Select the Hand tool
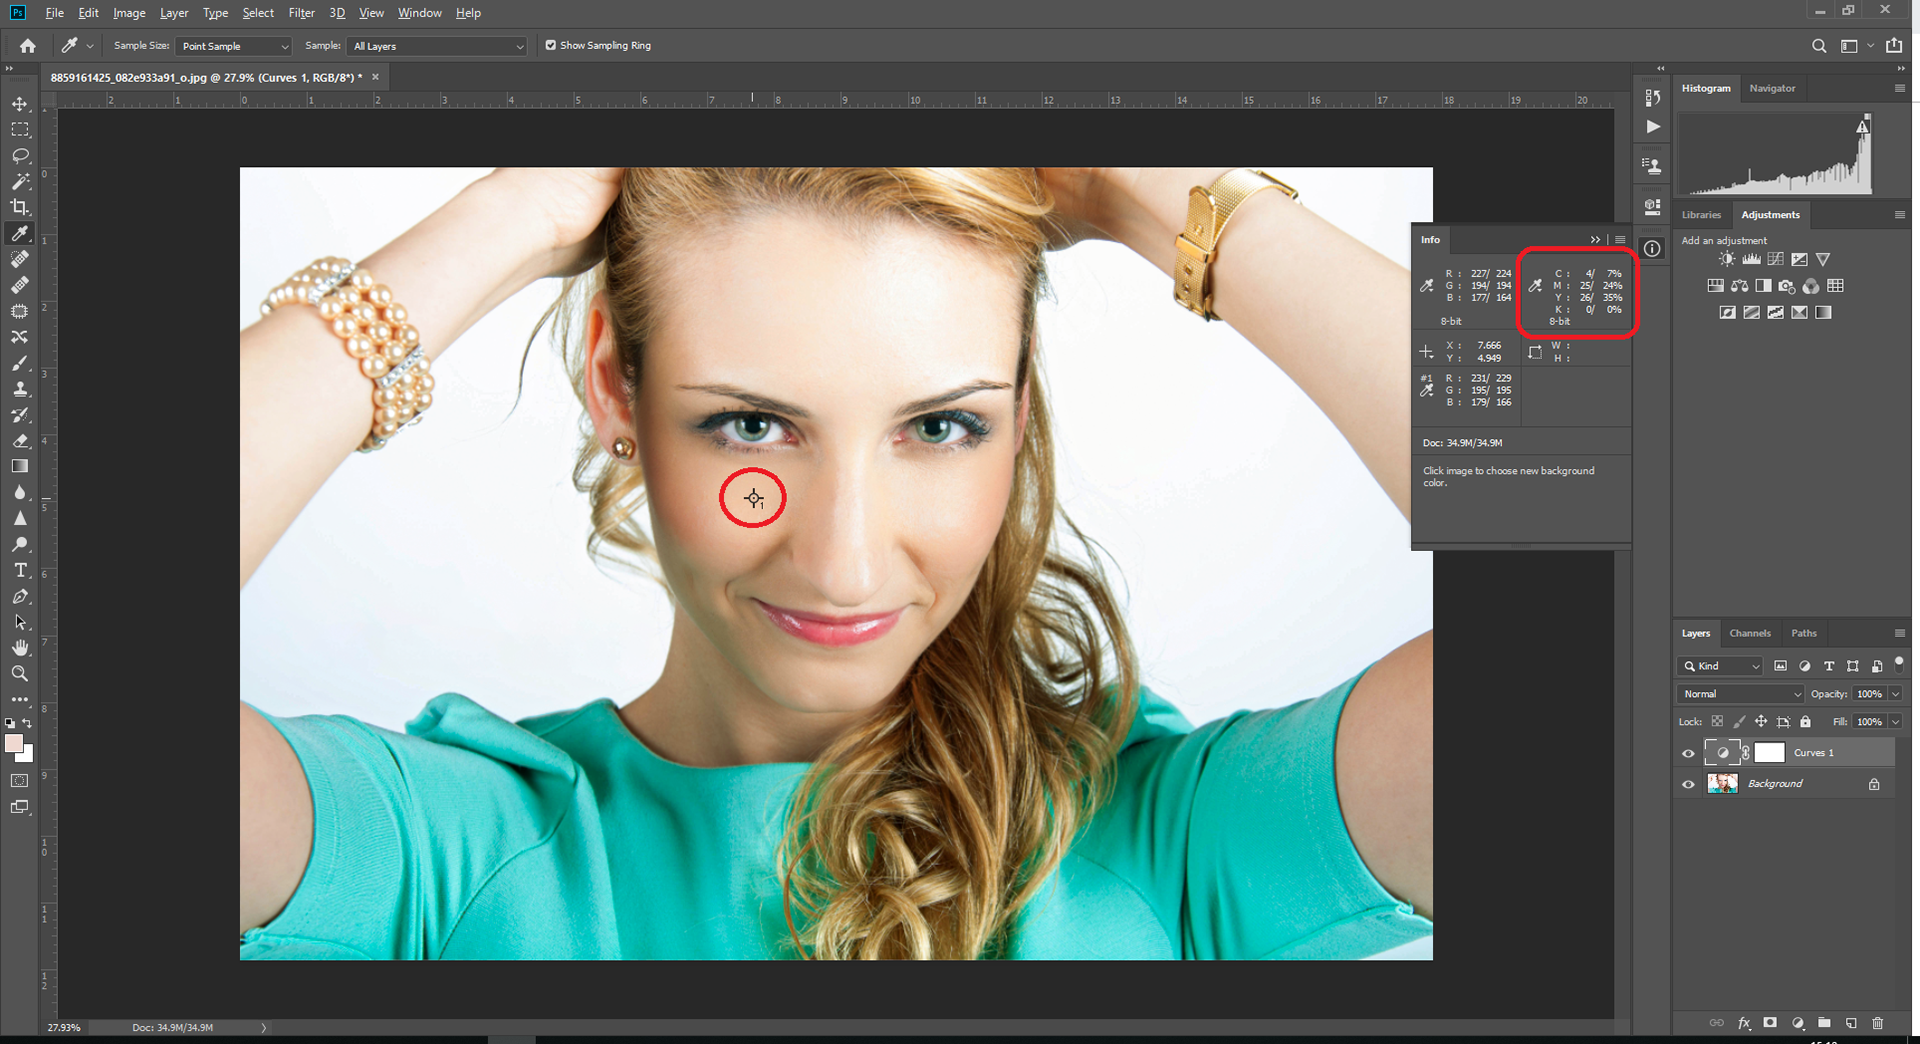The height and width of the screenshot is (1044, 1920). (20, 648)
